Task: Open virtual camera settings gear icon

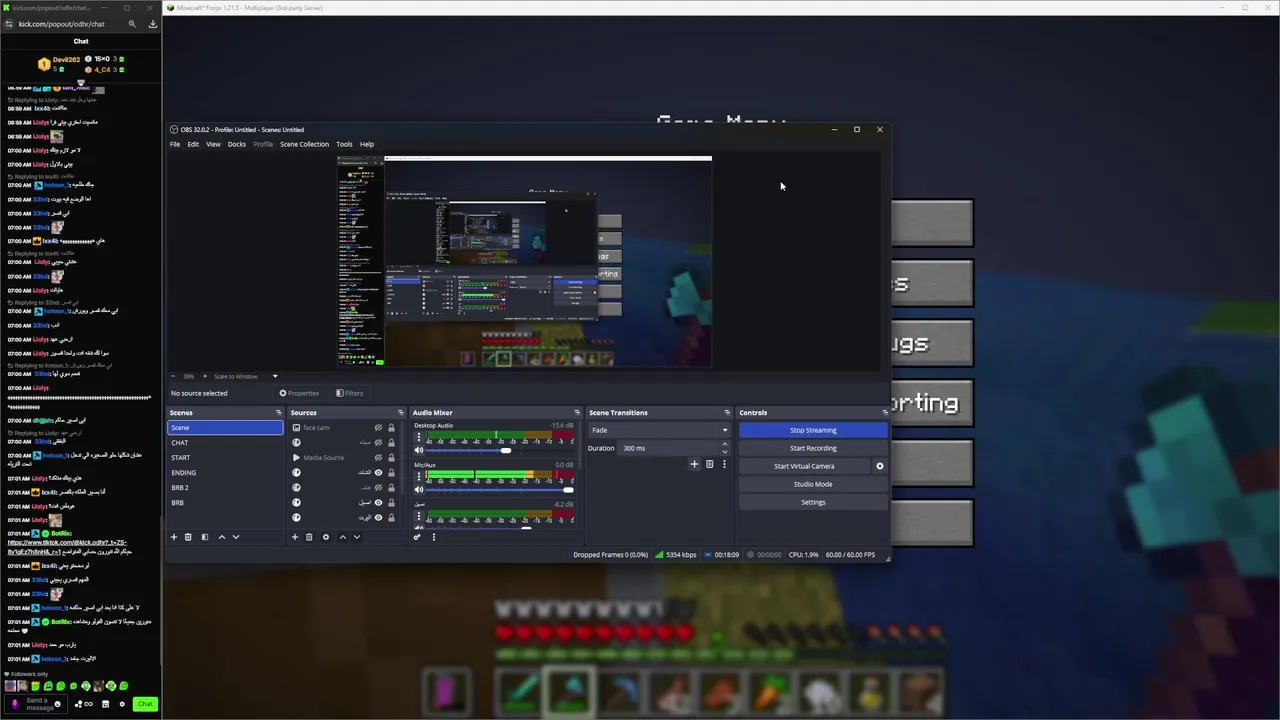Action: pyautogui.click(x=880, y=466)
